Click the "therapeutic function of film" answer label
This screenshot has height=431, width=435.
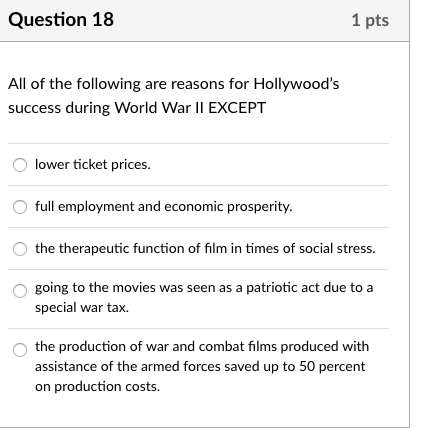click(x=205, y=249)
